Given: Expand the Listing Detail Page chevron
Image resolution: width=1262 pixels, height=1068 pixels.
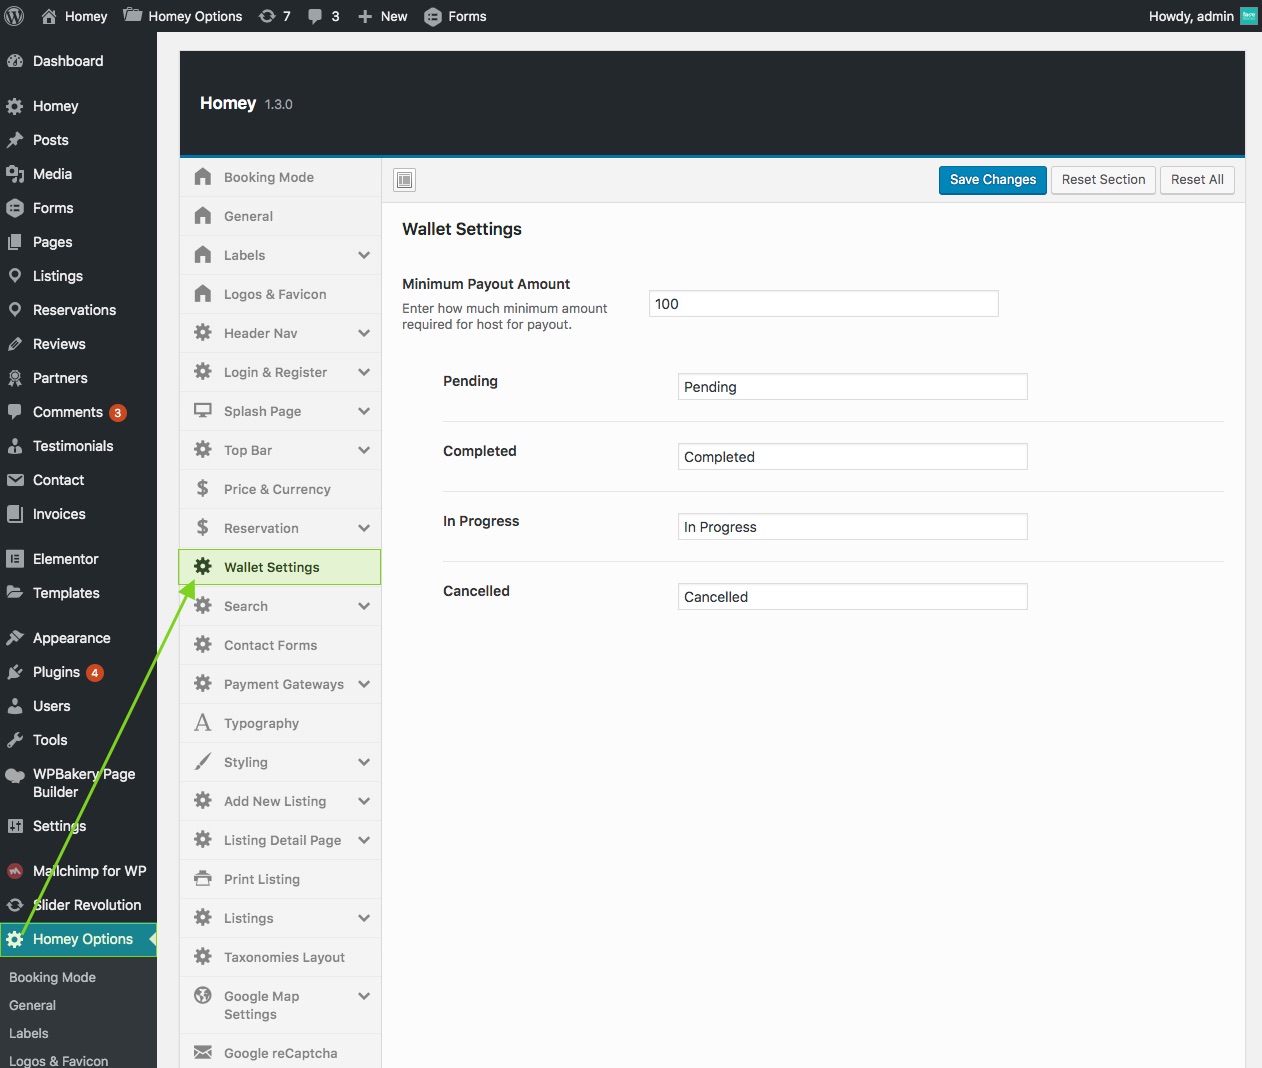Looking at the screenshot, I should (x=364, y=840).
